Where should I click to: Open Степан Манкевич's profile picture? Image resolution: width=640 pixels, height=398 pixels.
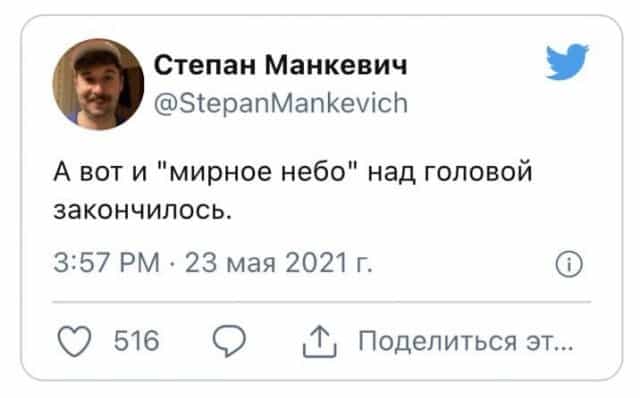coord(98,84)
